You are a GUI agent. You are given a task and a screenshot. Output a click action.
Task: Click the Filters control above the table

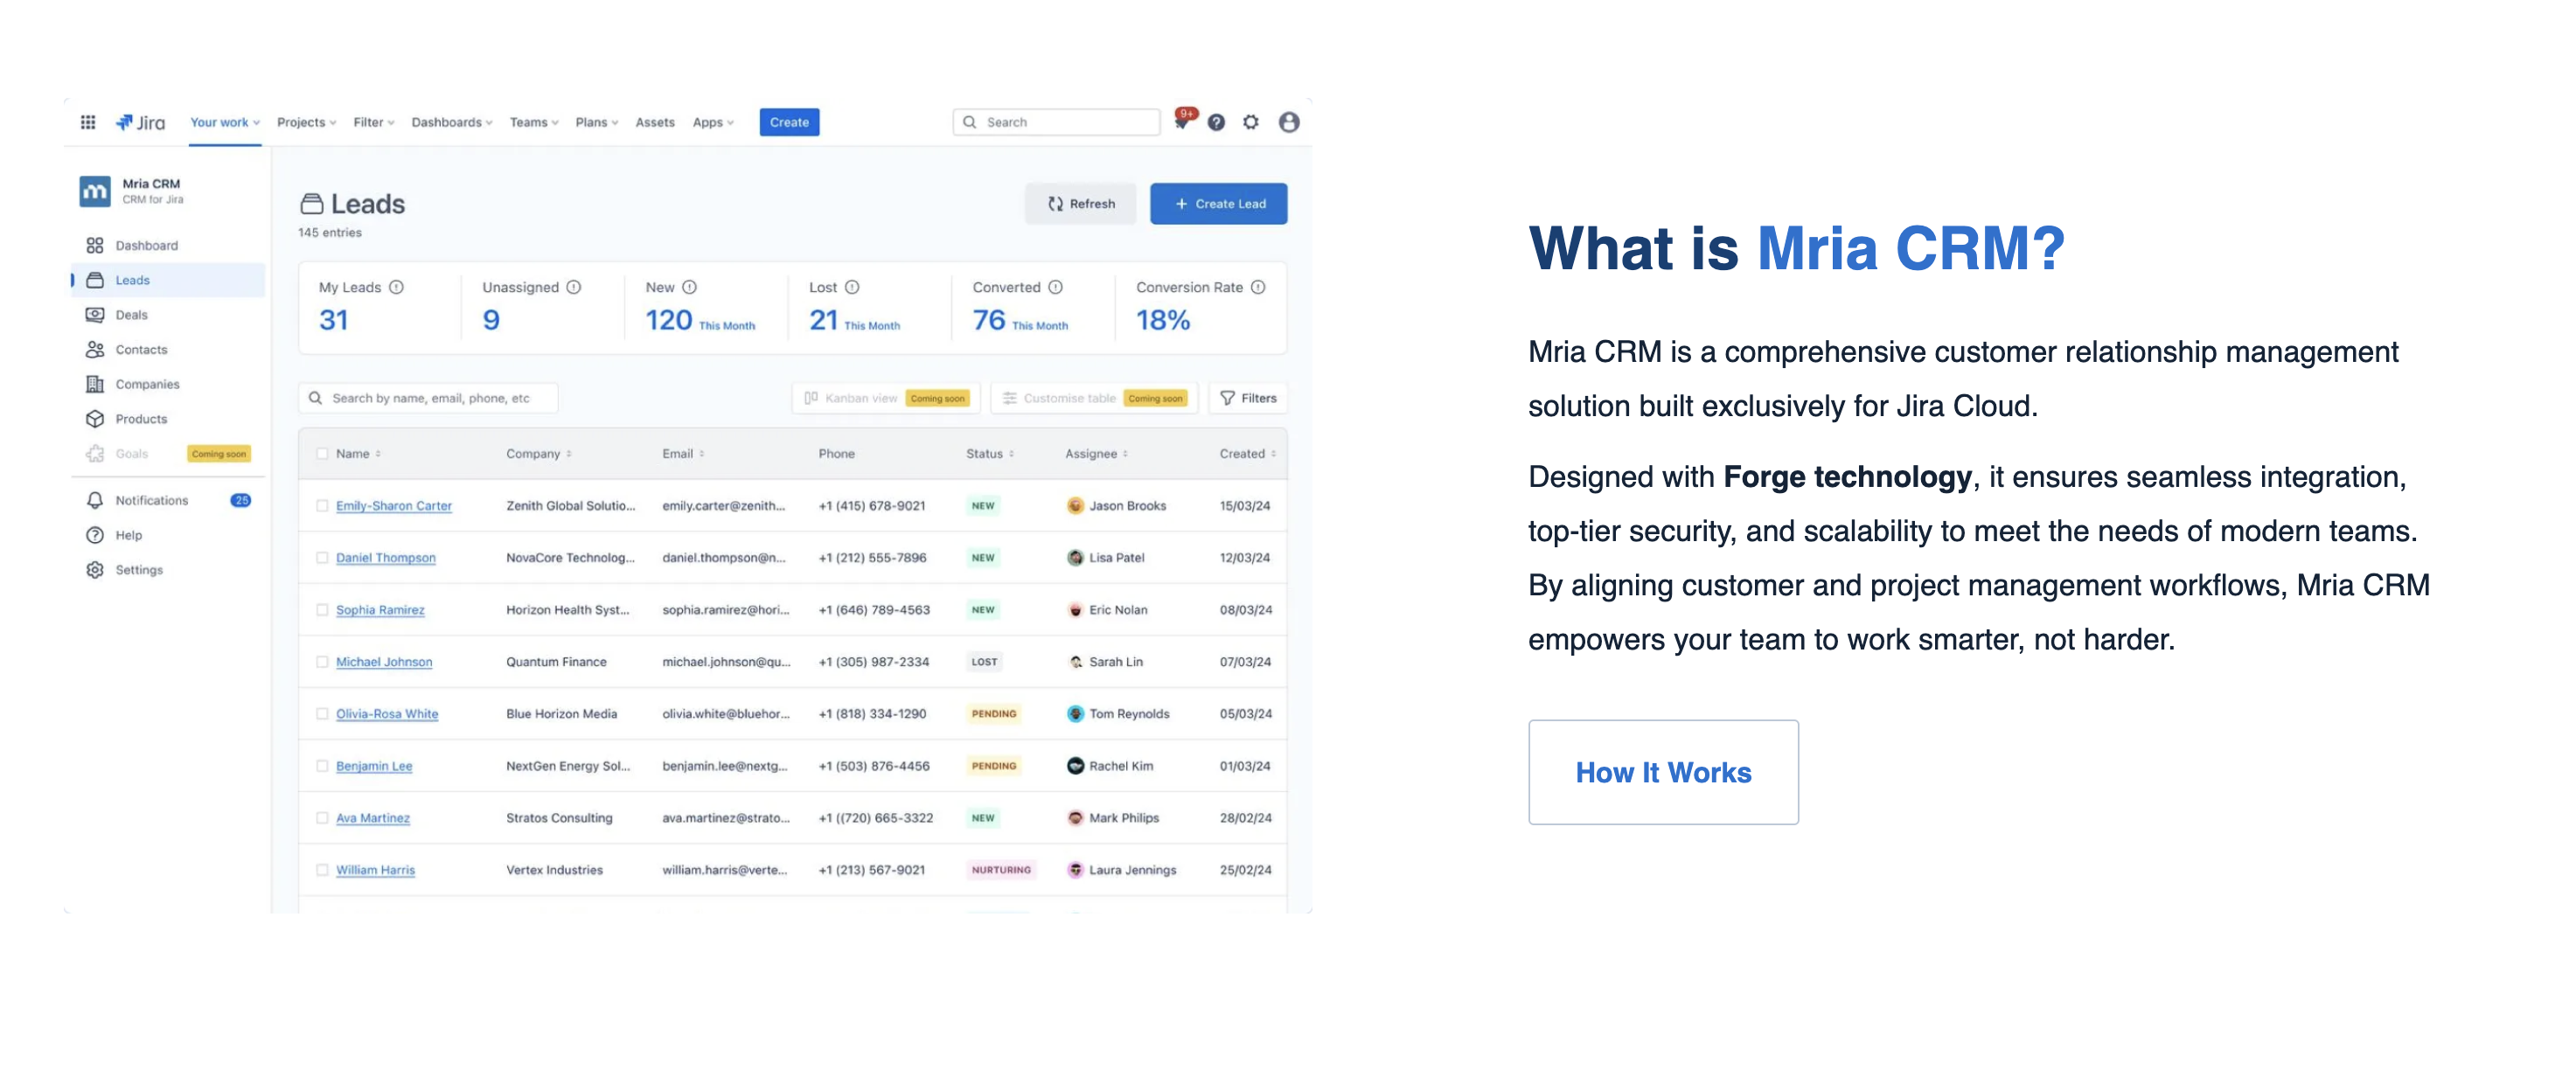click(x=1248, y=397)
